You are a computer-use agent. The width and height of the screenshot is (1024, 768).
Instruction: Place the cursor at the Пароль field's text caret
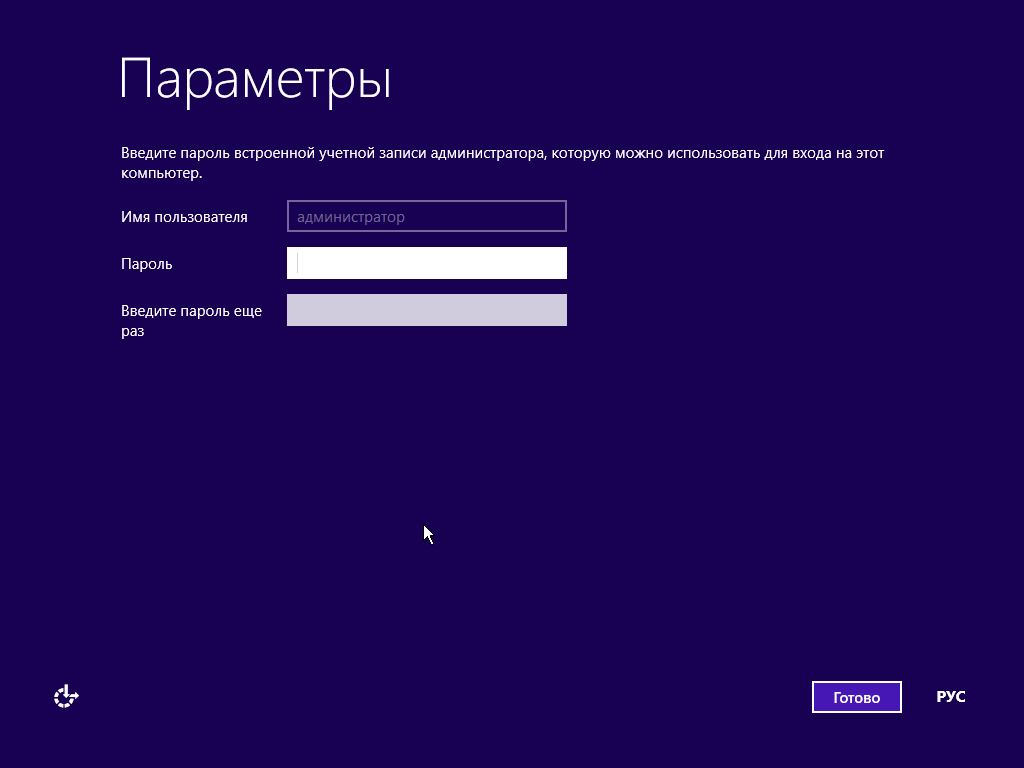pos(299,263)
